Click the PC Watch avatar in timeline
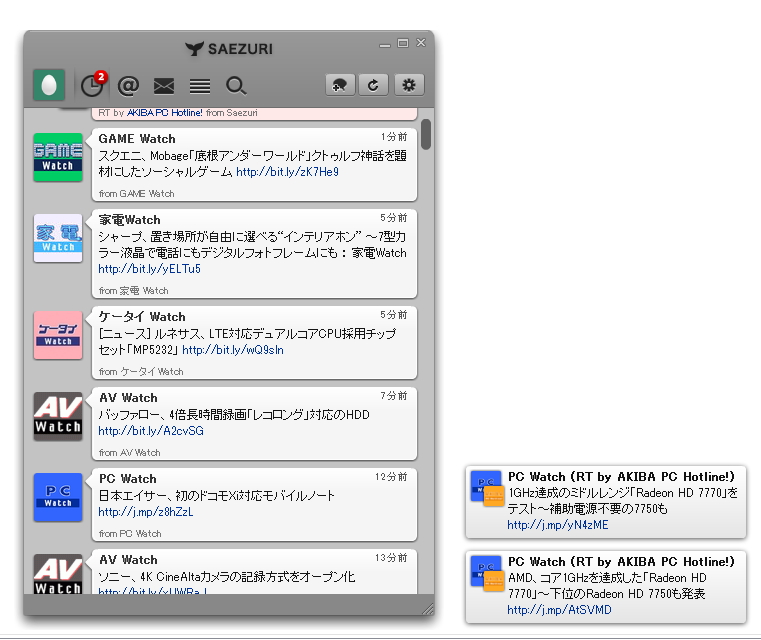The width and height of the screenshot is (761, 640). tap(58, 497)
